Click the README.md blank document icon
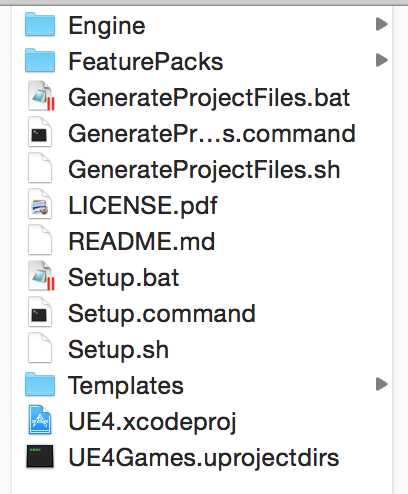Screen dimensions: 408x494 (40, 240)
